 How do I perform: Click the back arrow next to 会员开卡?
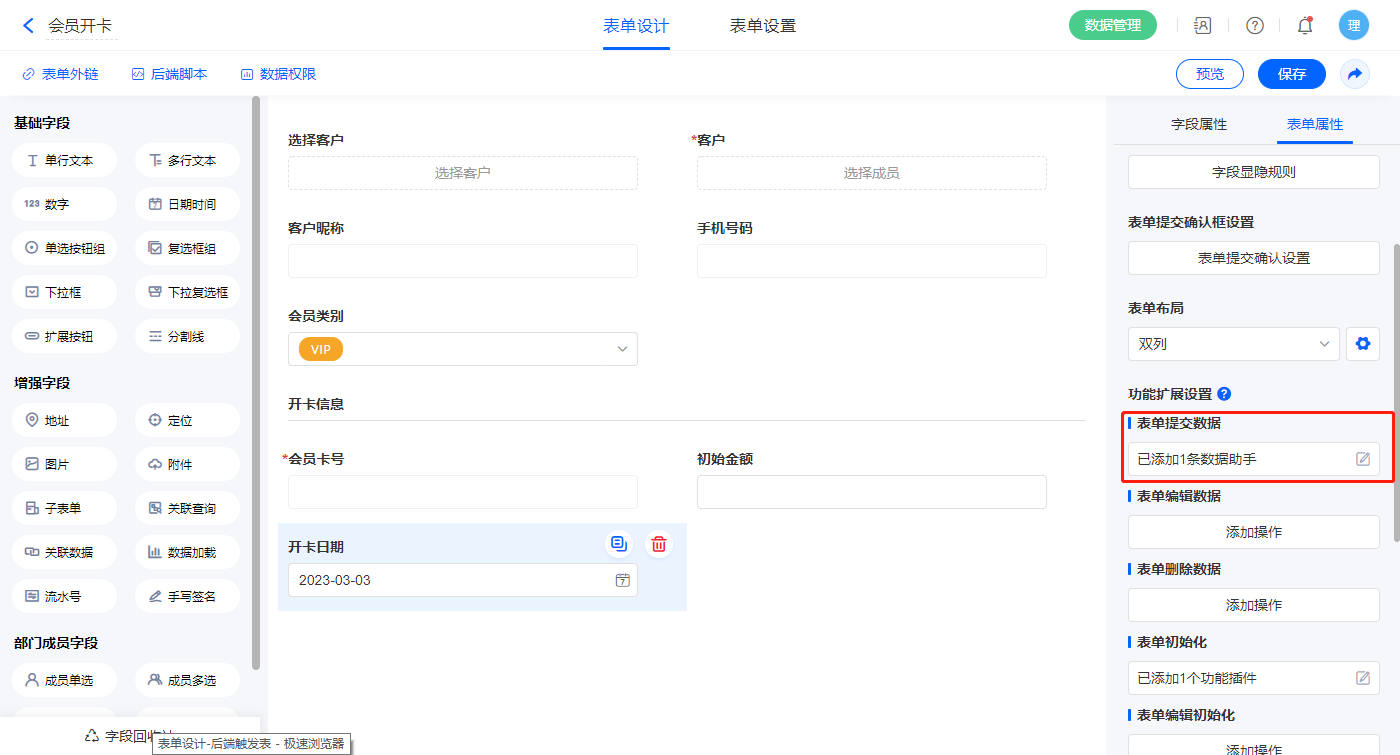pos(28,26)
